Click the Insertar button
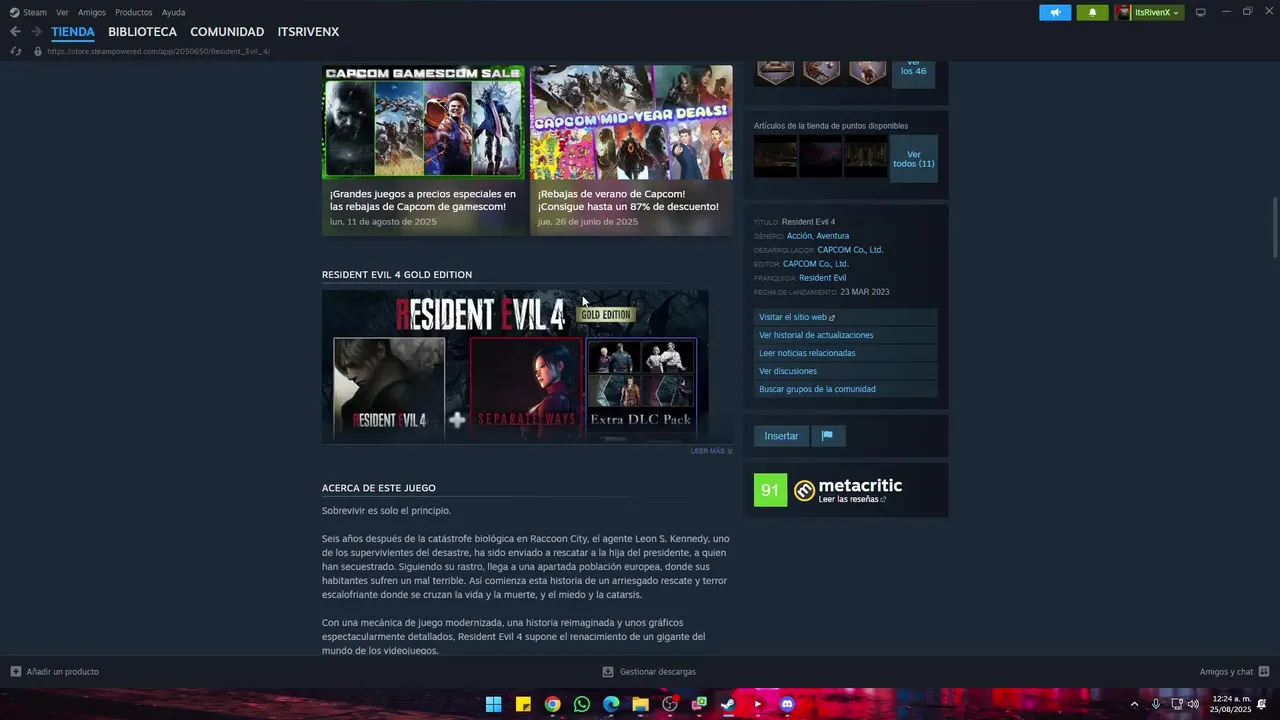Image resolution: width=1280 pixels, height=720 pixels. point(781,436)
